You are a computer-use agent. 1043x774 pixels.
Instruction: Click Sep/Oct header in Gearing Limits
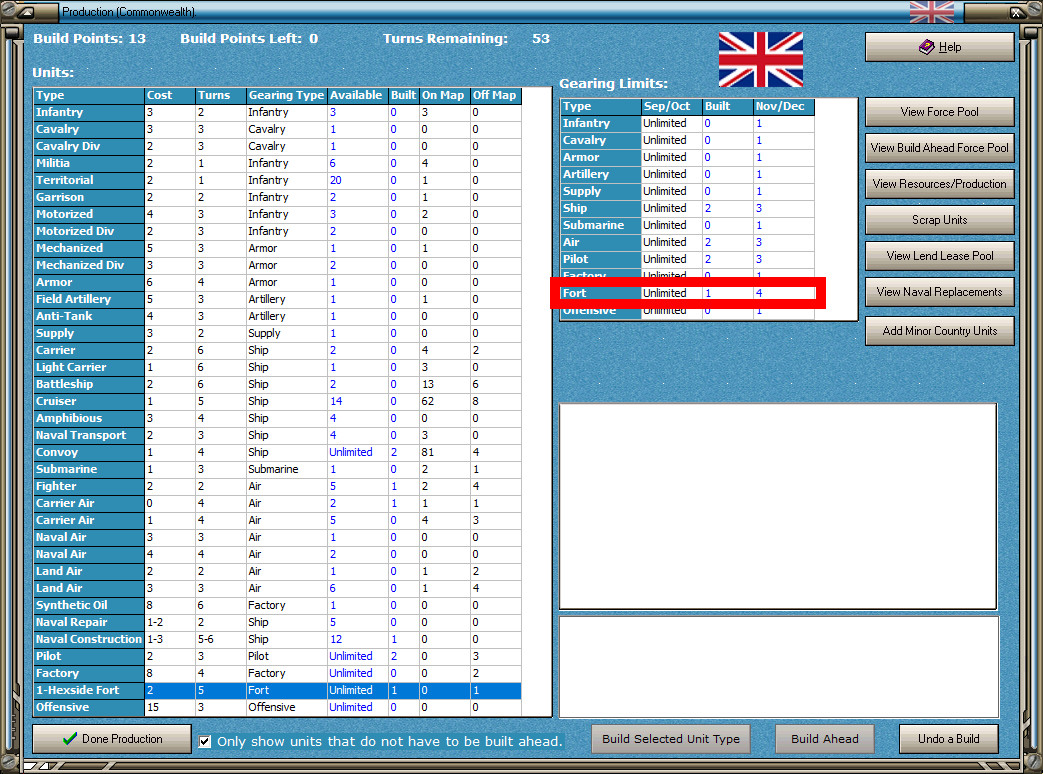(671, 106)
